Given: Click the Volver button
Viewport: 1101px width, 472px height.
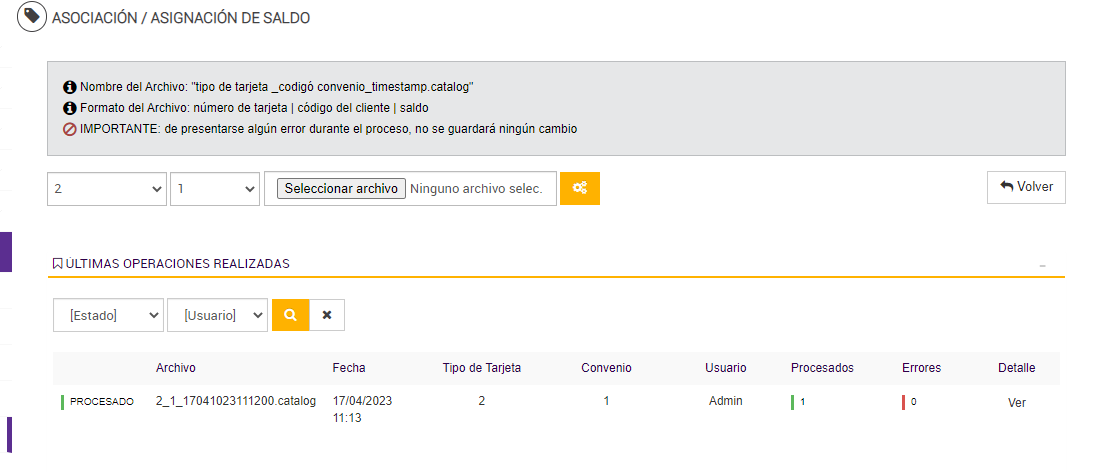Looking at the screenshot, I should click(1026, 187).
